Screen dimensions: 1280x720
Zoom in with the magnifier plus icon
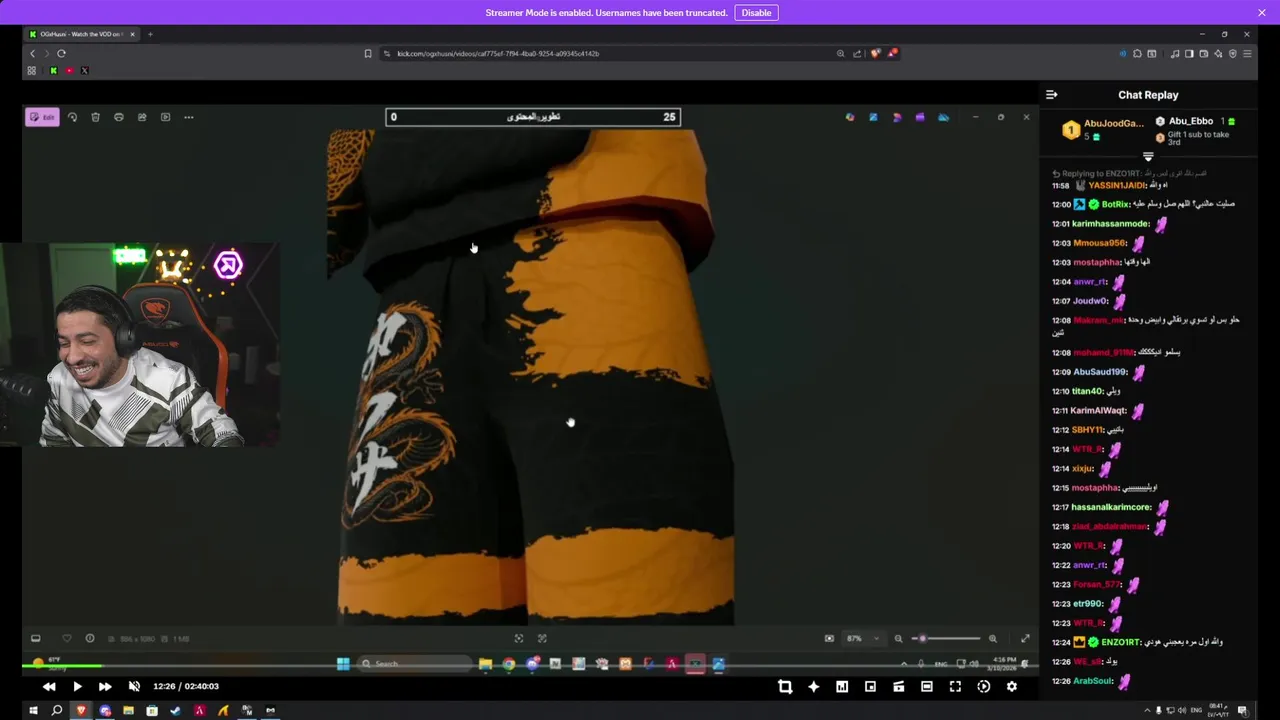pyautogui.click(x=992, y=638)
